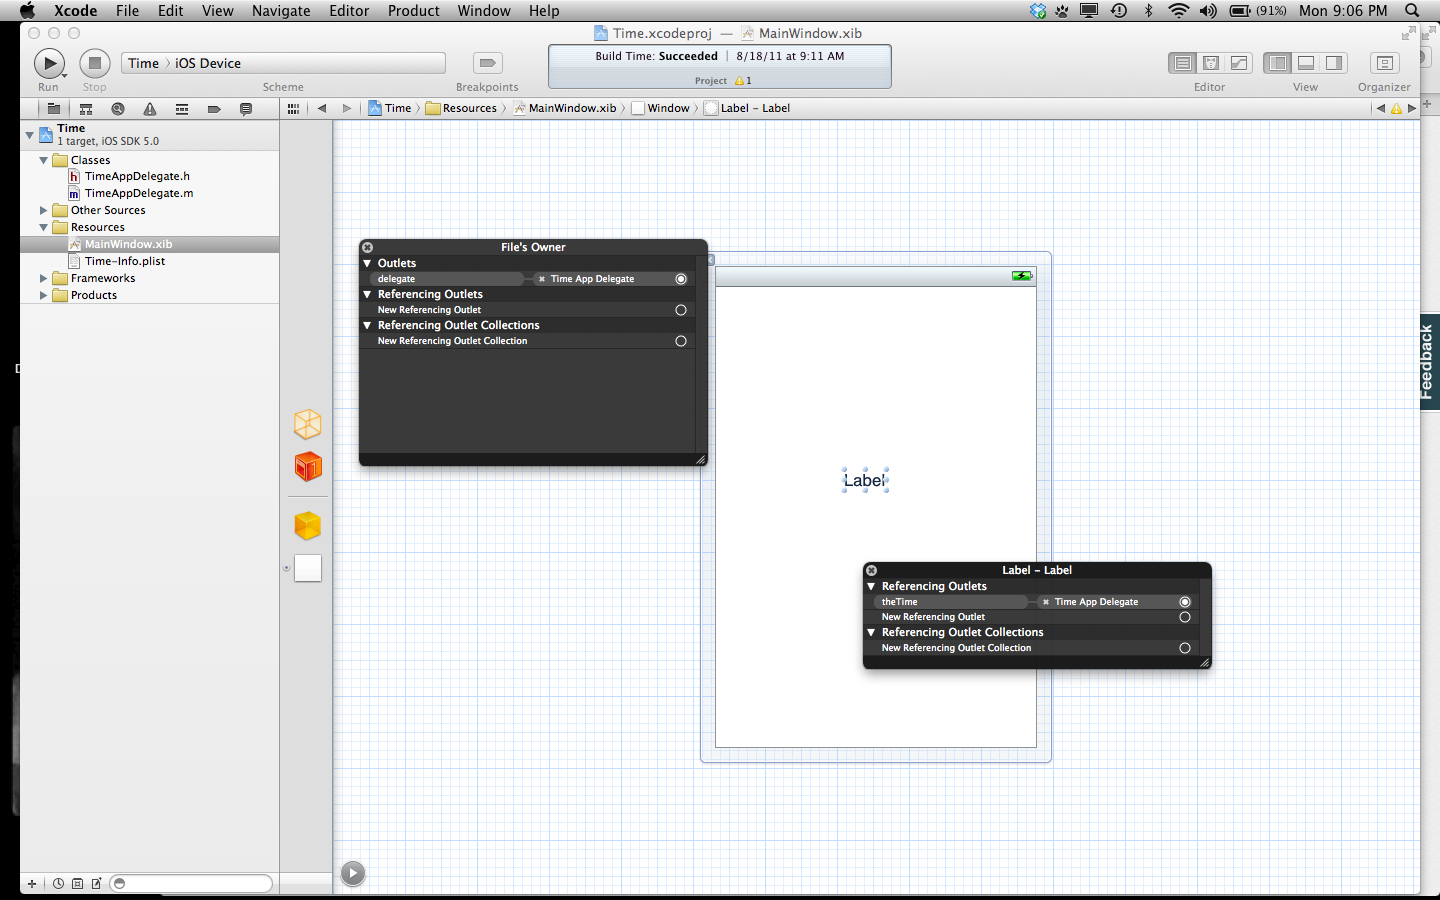The height and width of the screenshot is (900, 1440).
Task: Open the Editor menu
Action: pyautogui.click(x=350, y=11)
